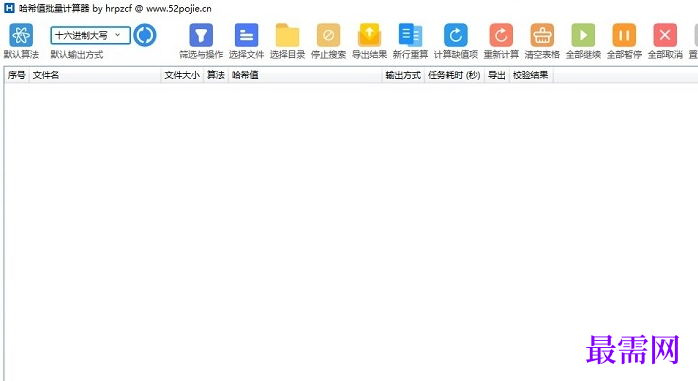This screenshot has width=698, height=381.
Task: Click the 全部继续 resume all icon
Action: pos(583,35)
